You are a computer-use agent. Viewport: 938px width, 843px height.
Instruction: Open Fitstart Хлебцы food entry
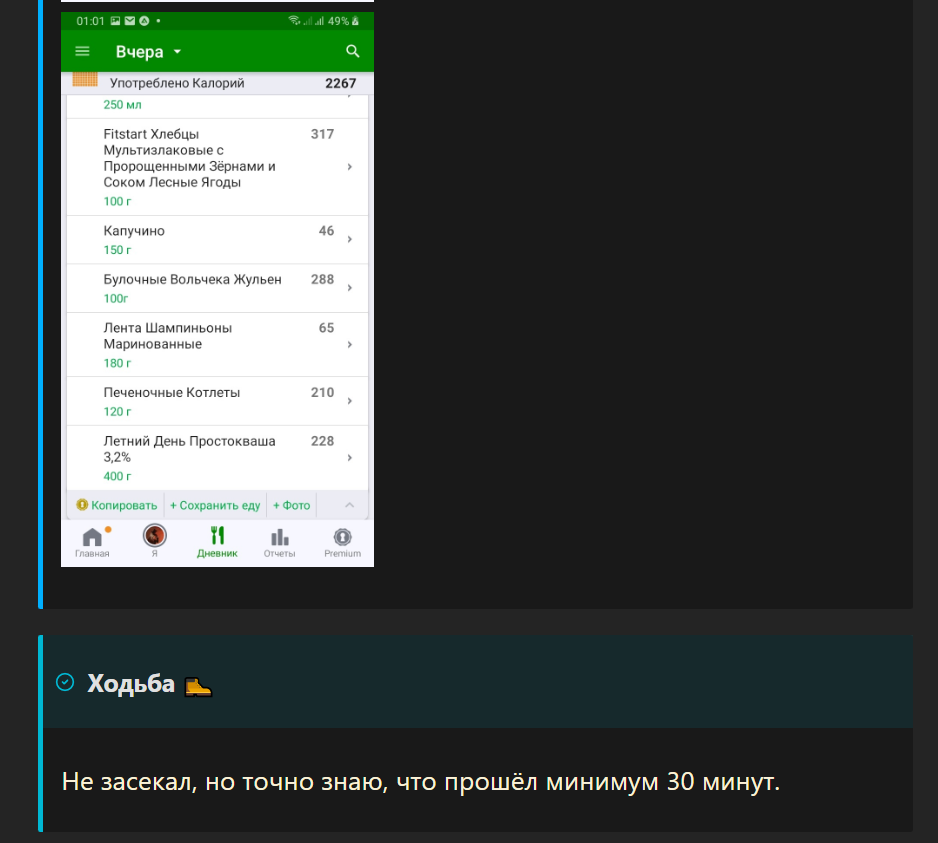tap(217, 167)
